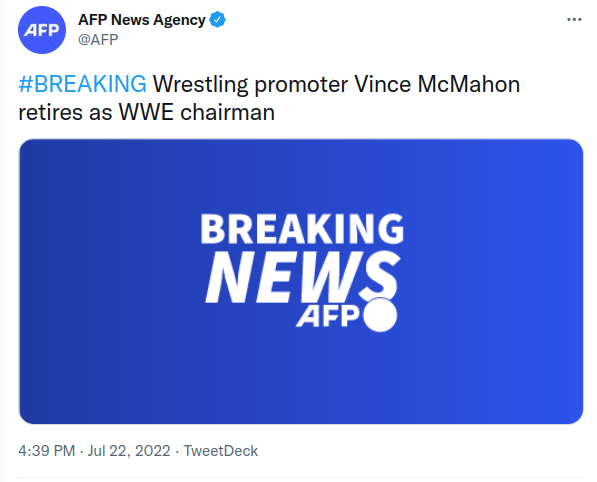
Task: Click the blue verified badge checkmark
Action: pos(218,19)
